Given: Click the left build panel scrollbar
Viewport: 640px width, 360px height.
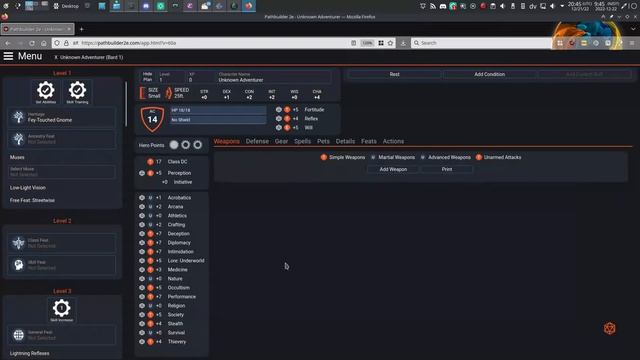Looking at the screenshot, I should click(x=126, y=104).
